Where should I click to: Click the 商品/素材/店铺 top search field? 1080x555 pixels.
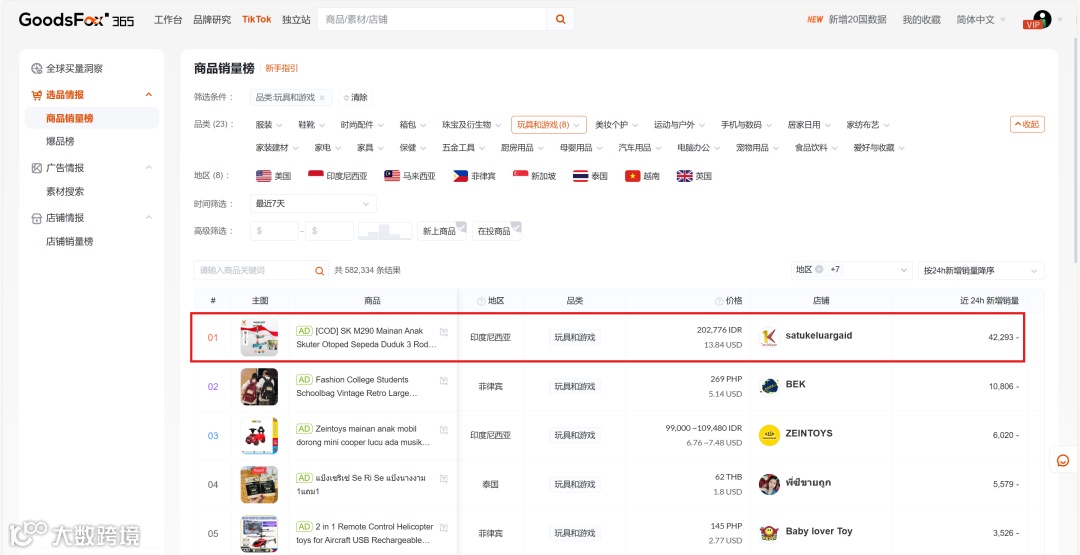click(433, 19)
